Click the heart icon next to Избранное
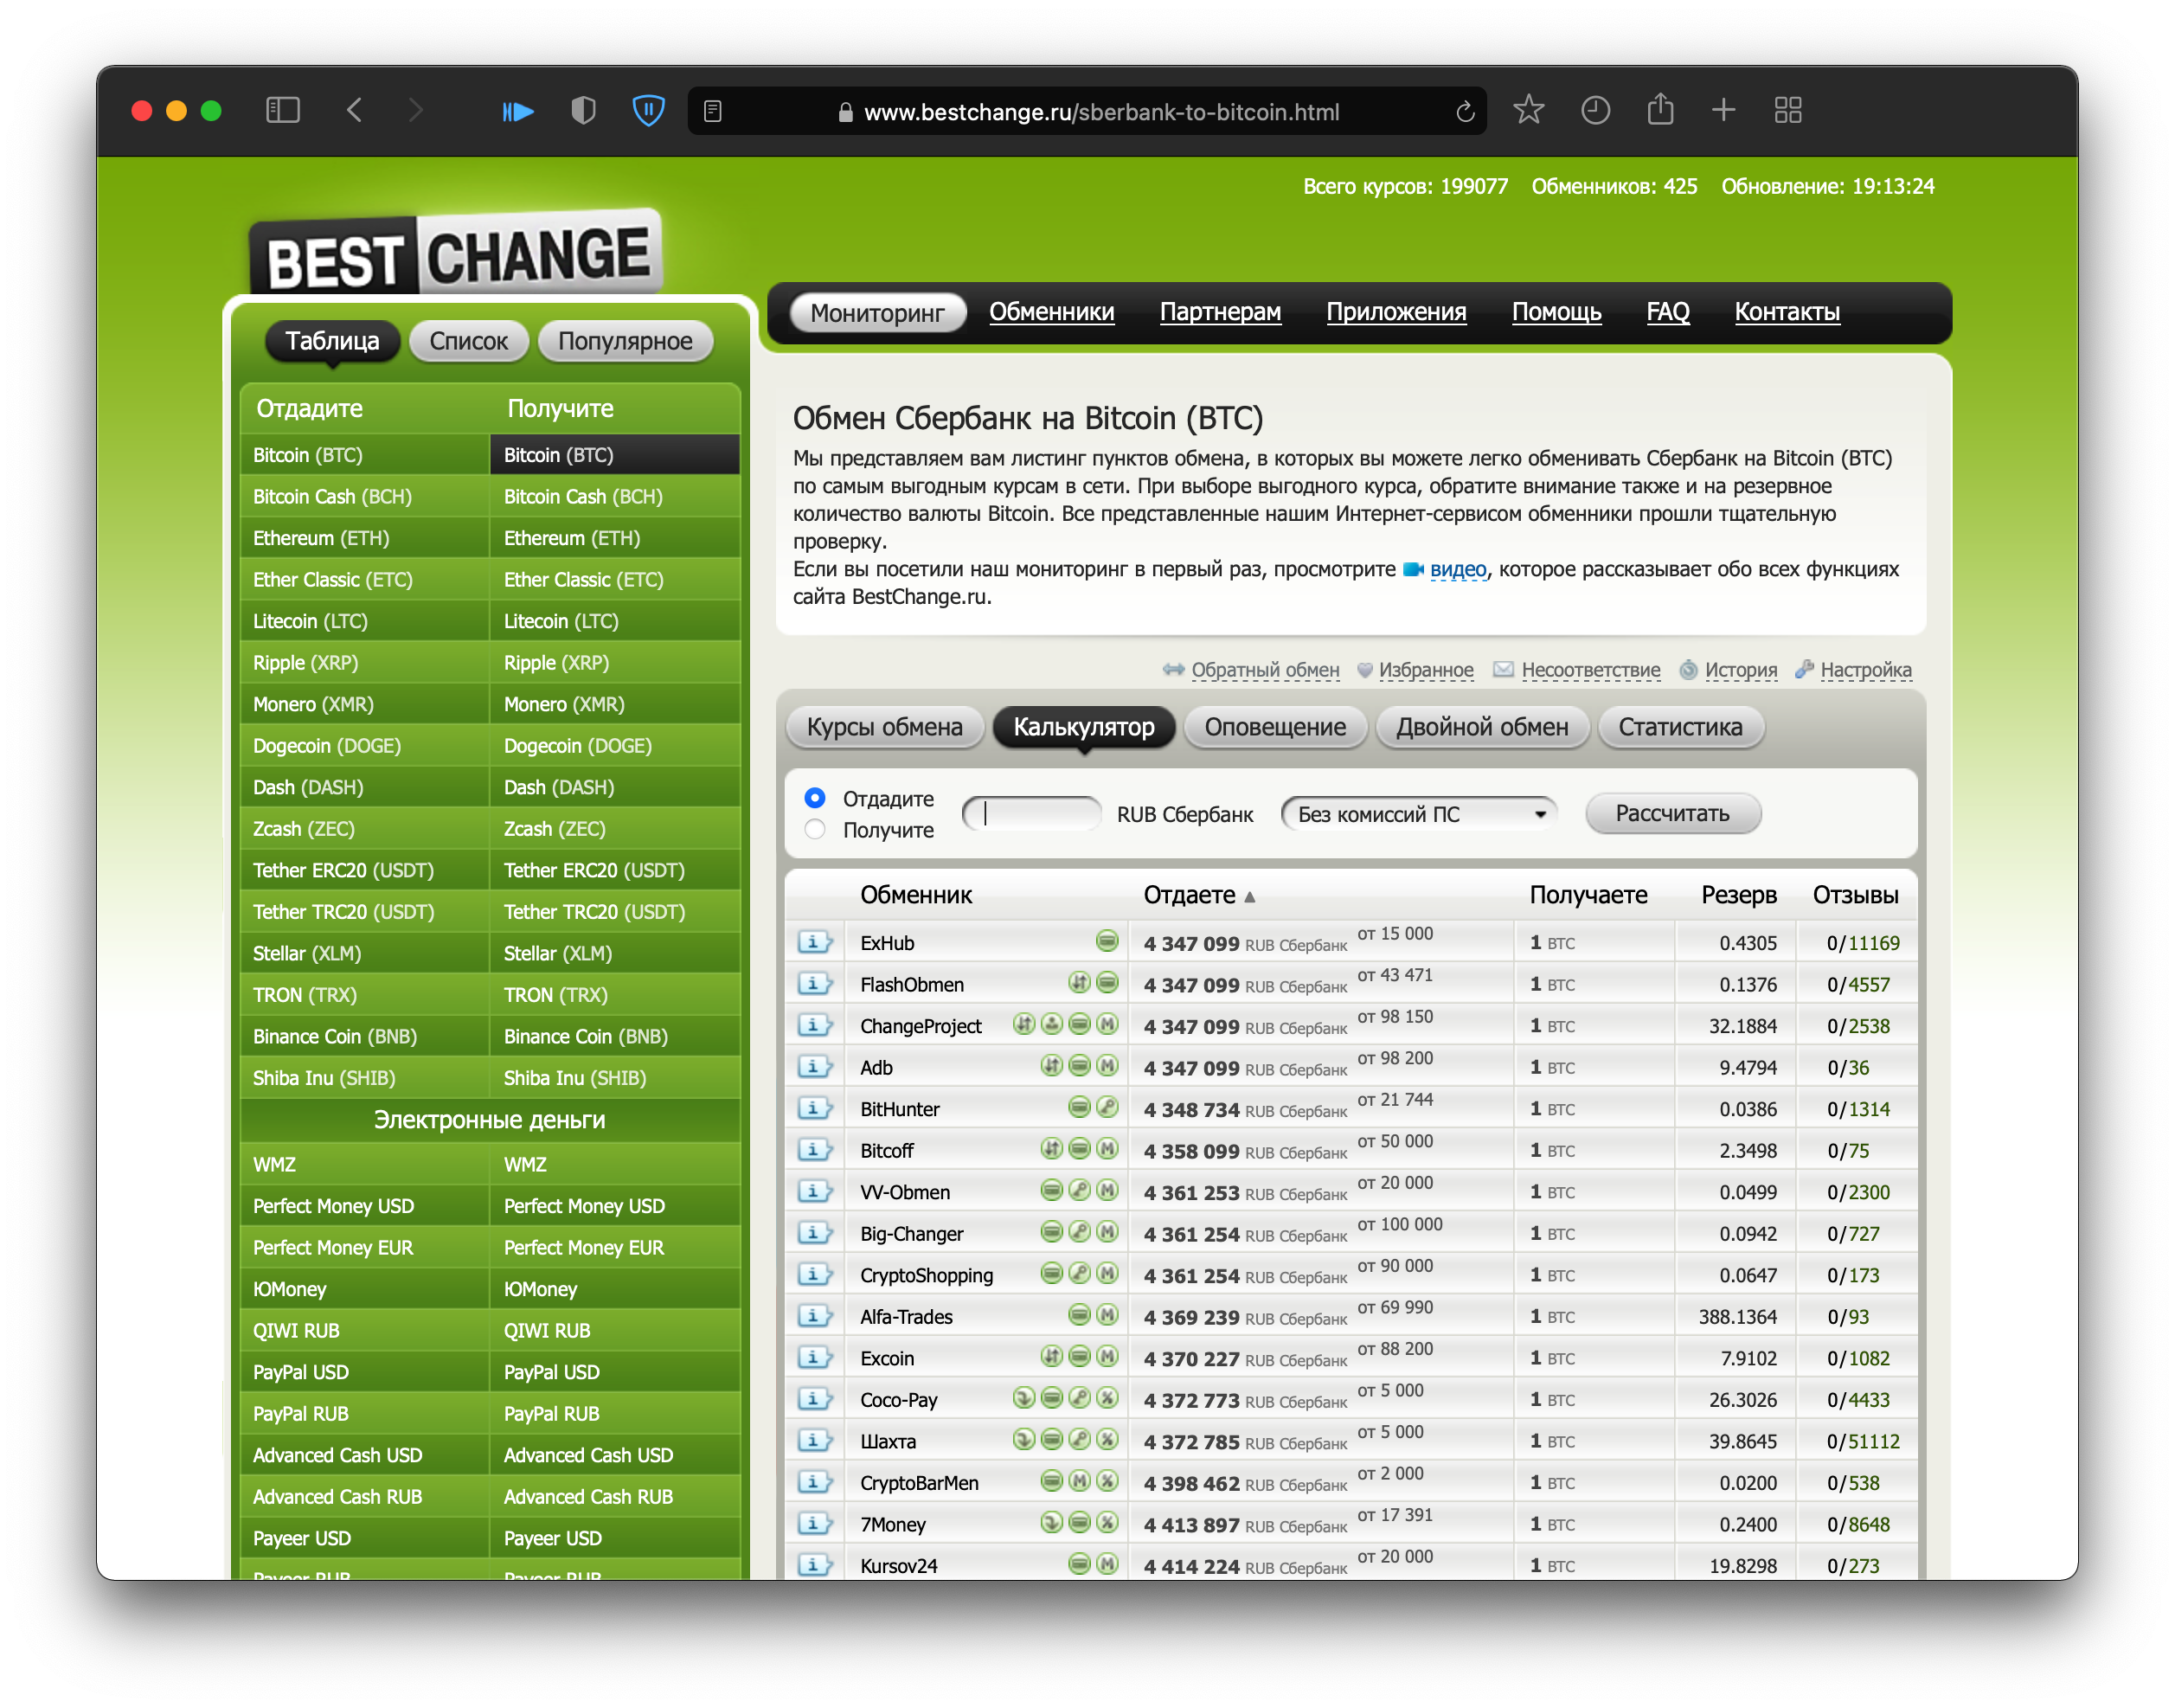 [x=1364, y=670]
